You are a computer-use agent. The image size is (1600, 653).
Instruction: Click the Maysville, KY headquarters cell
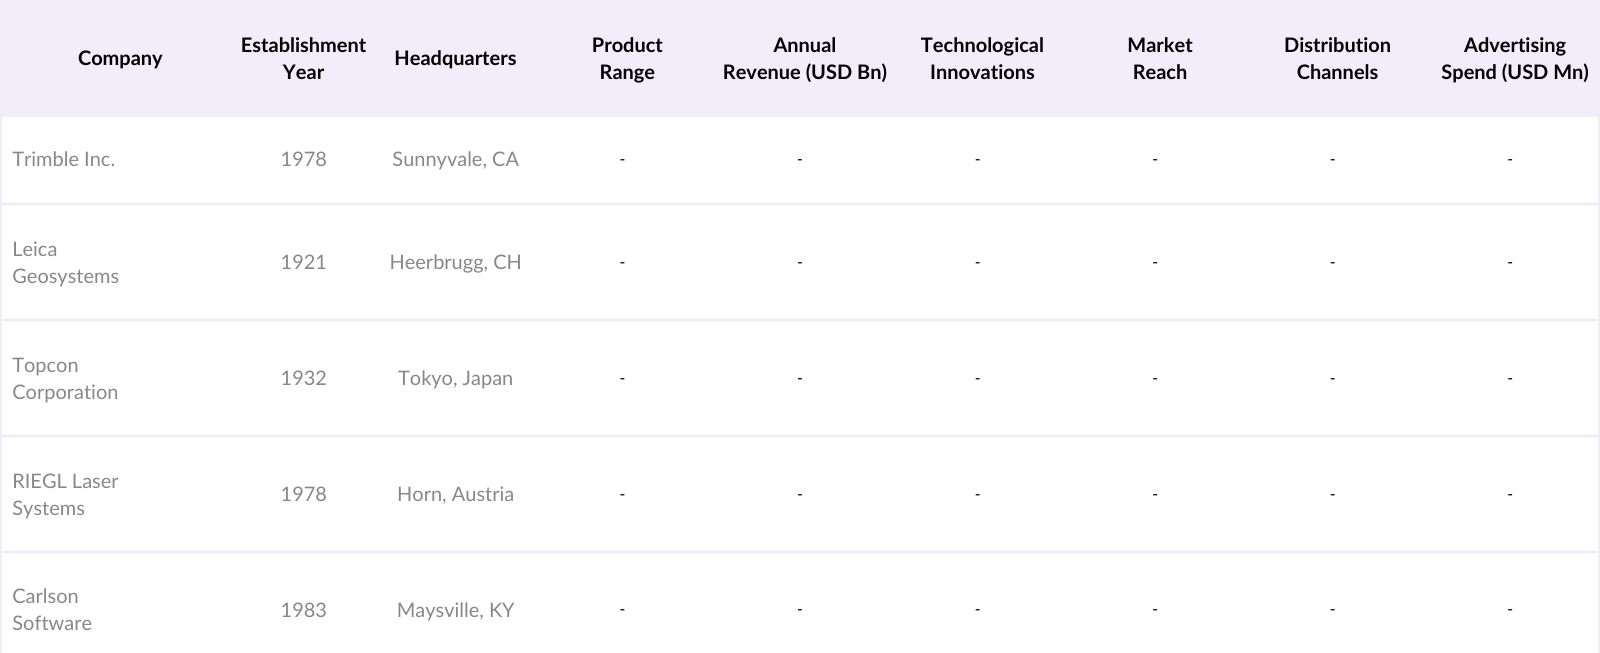tap(455, 610)
